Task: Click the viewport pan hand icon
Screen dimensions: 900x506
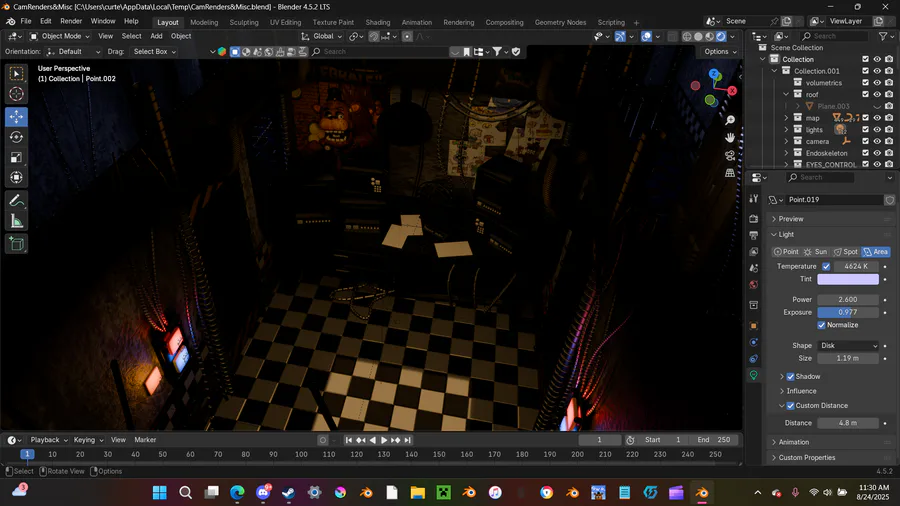Action: [730, 138]
